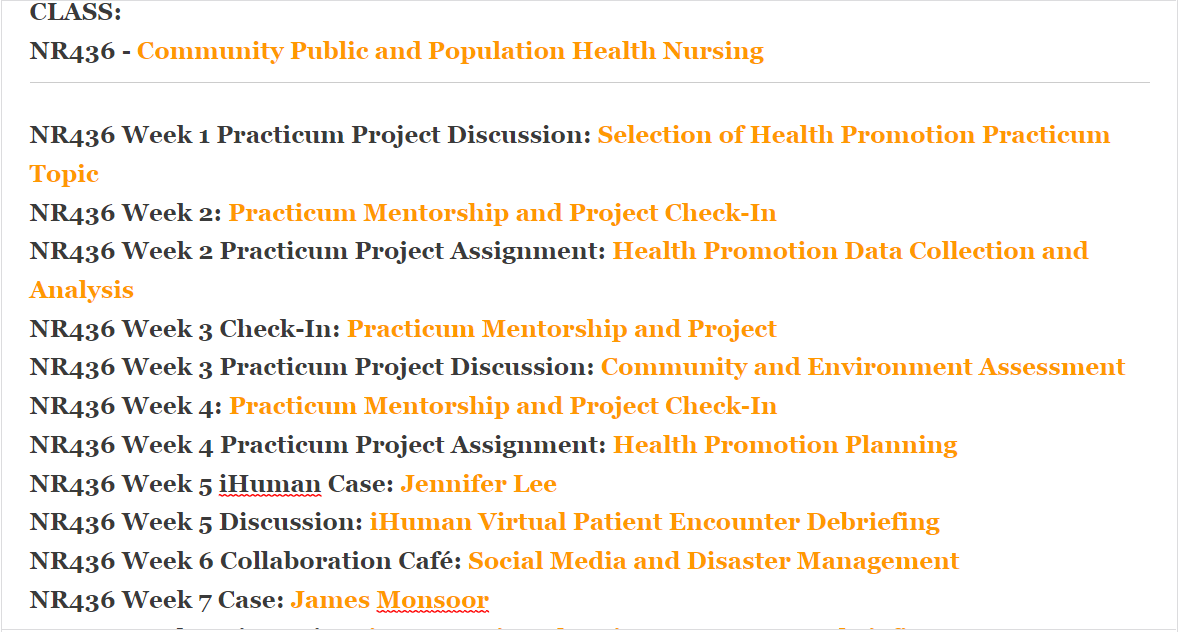Click the NR436 Week 5 Discussion label
Screen dimensions: 1181x632
point(195,522)
